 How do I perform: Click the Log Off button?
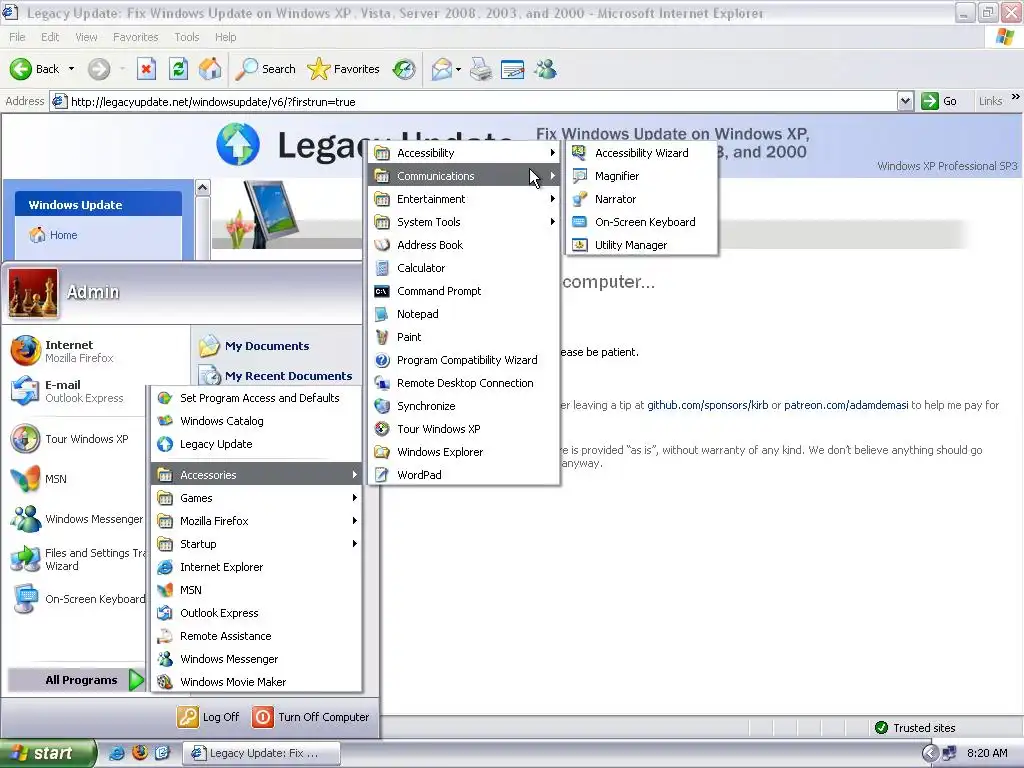click(208, 717)
